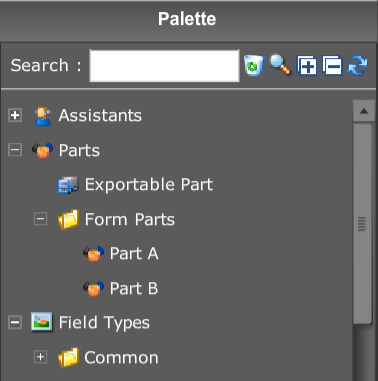Click the recycle bin clear-search icon
The height and width of the screenshot is (381, 378).
254,65
